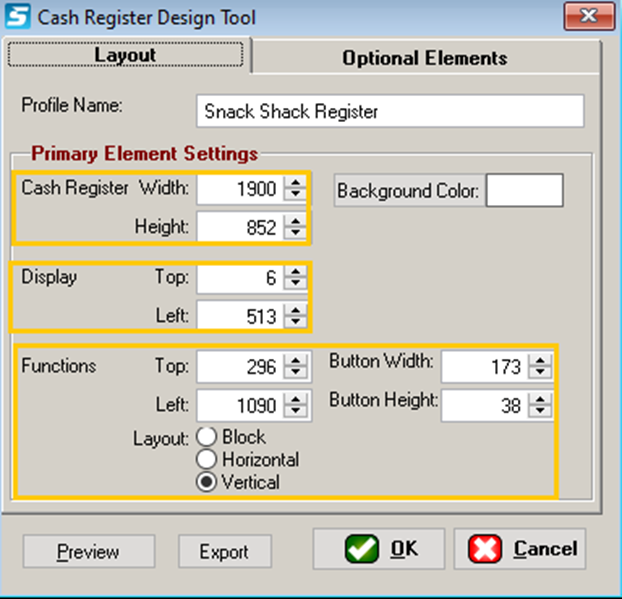Increase Functions Top value with up arrow
Image resolution: width=622 pixels, height=599 pixels.
(x=294, y=362)
